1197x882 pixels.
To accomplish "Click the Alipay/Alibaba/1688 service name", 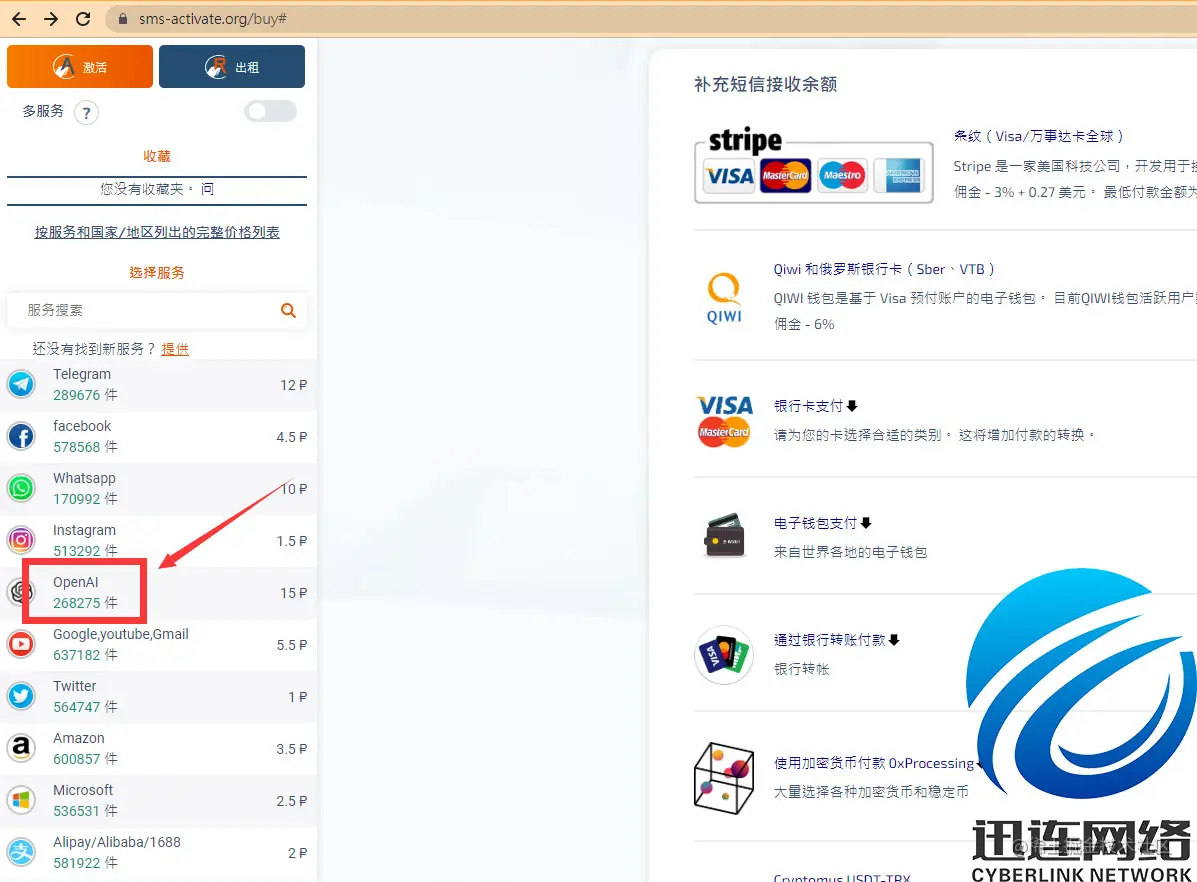I will 117,842.
